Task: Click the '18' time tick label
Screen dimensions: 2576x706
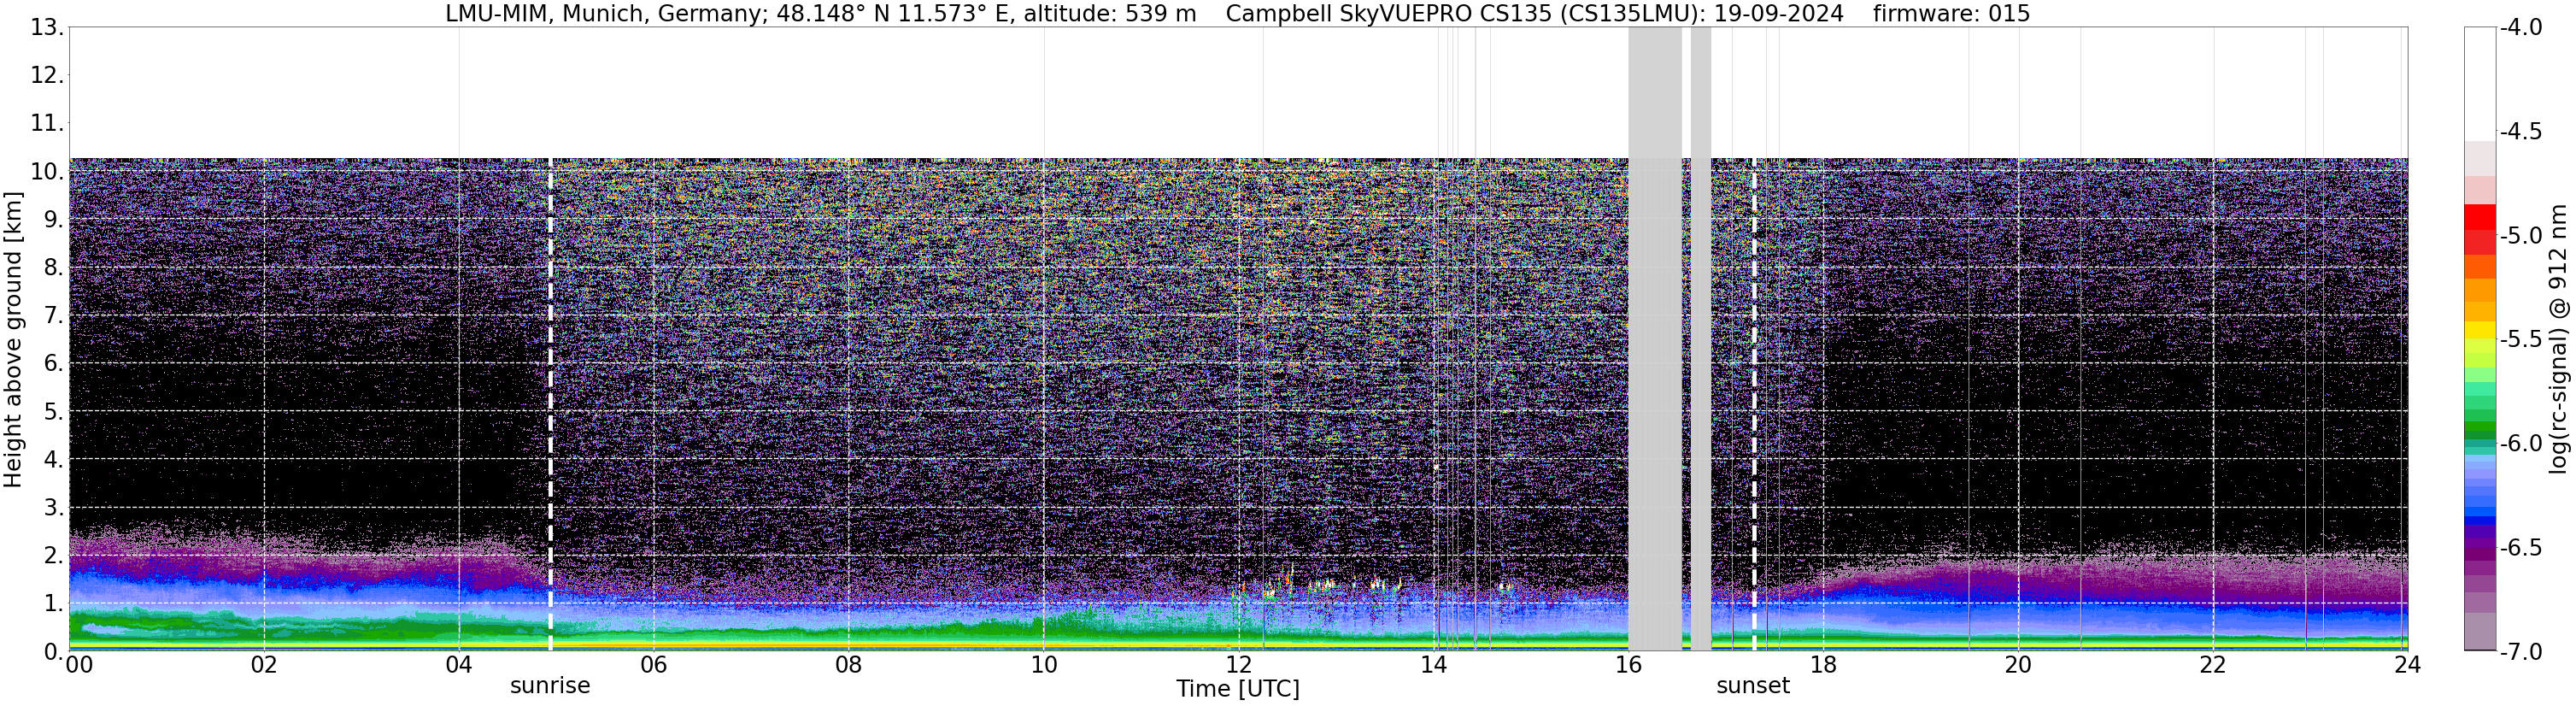Action: [1824, 665]
